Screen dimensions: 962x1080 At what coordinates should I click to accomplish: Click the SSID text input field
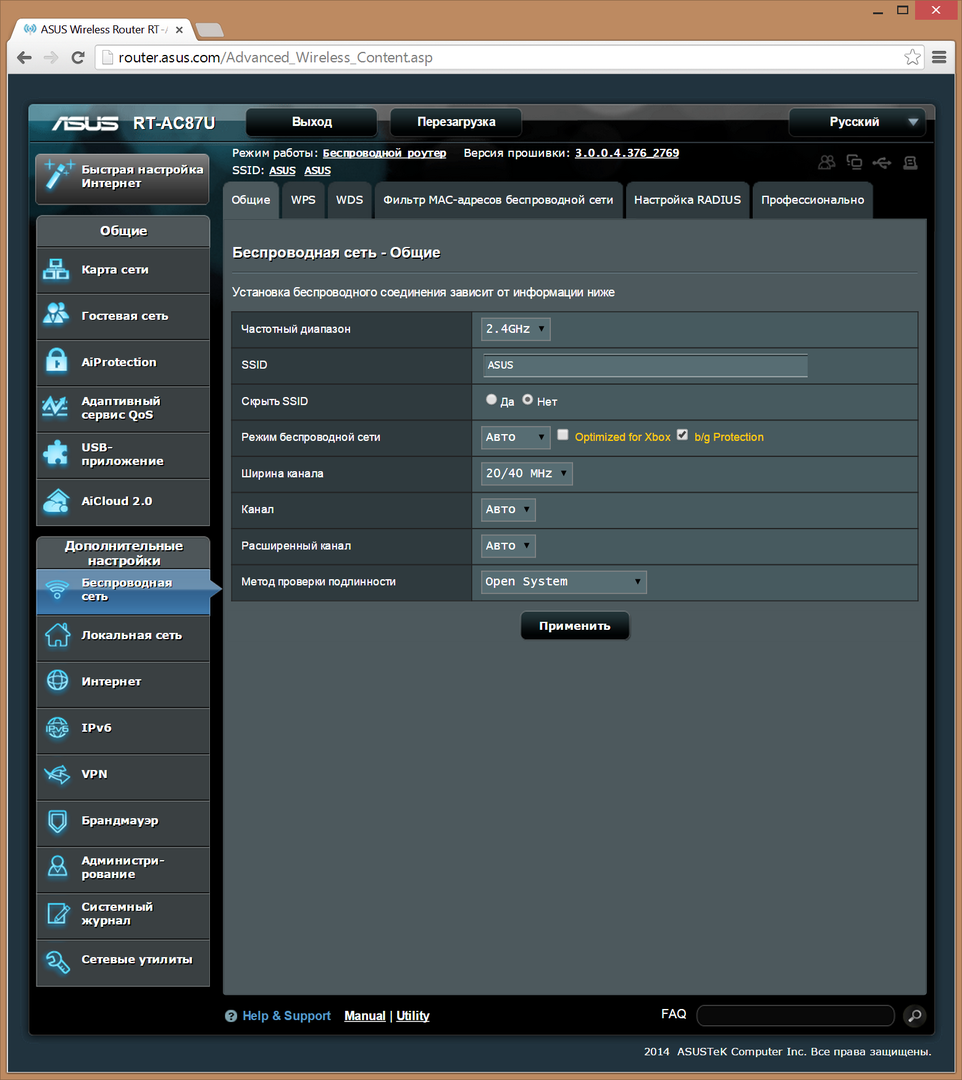coord(645,365)
